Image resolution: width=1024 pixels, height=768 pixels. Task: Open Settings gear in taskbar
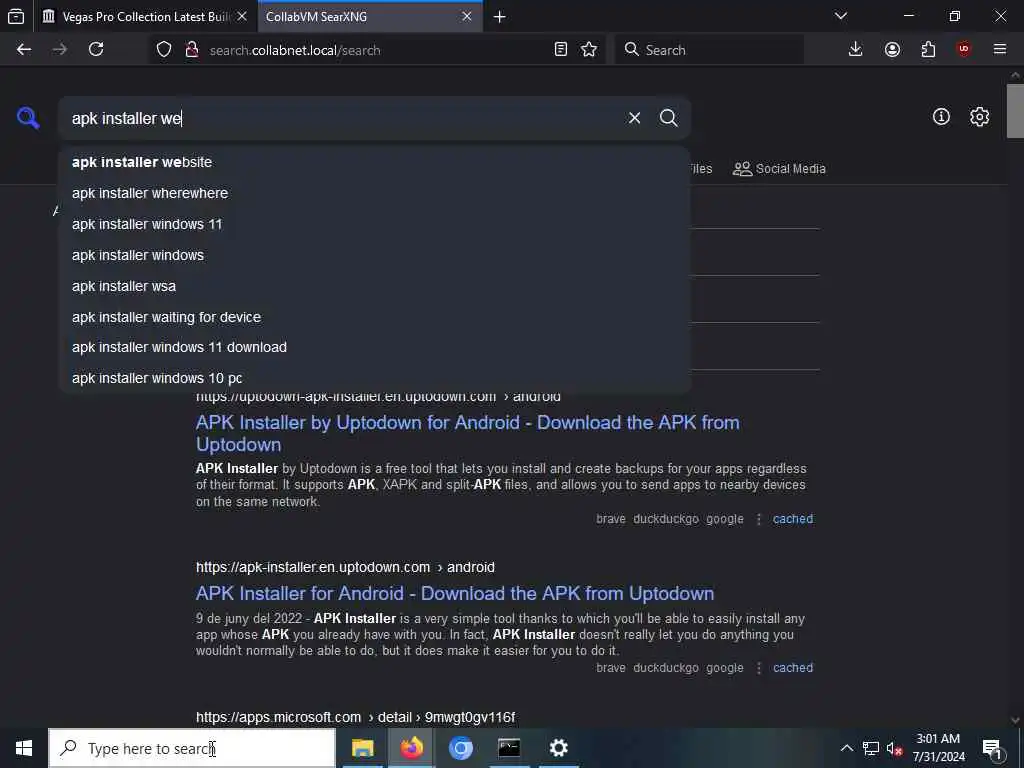click(558, 748)
